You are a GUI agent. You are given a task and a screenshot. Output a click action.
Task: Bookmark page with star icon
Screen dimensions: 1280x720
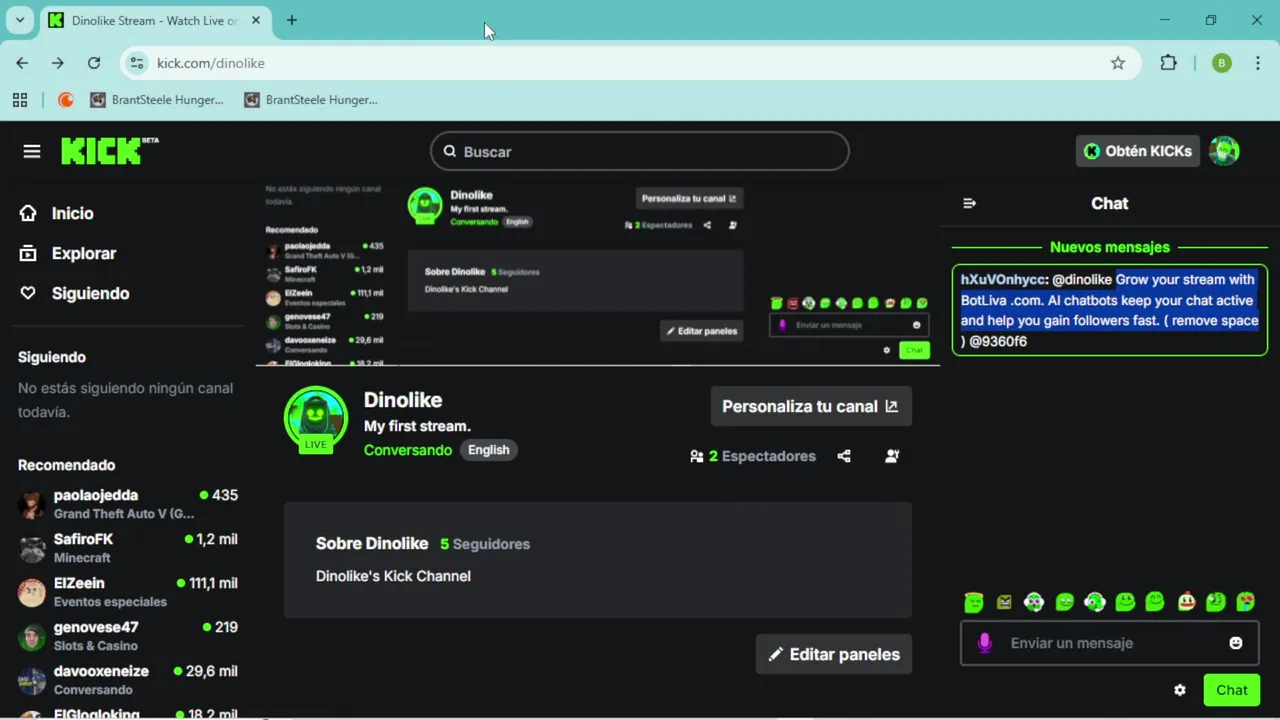pyautogui.click(x=1118, y=63)
